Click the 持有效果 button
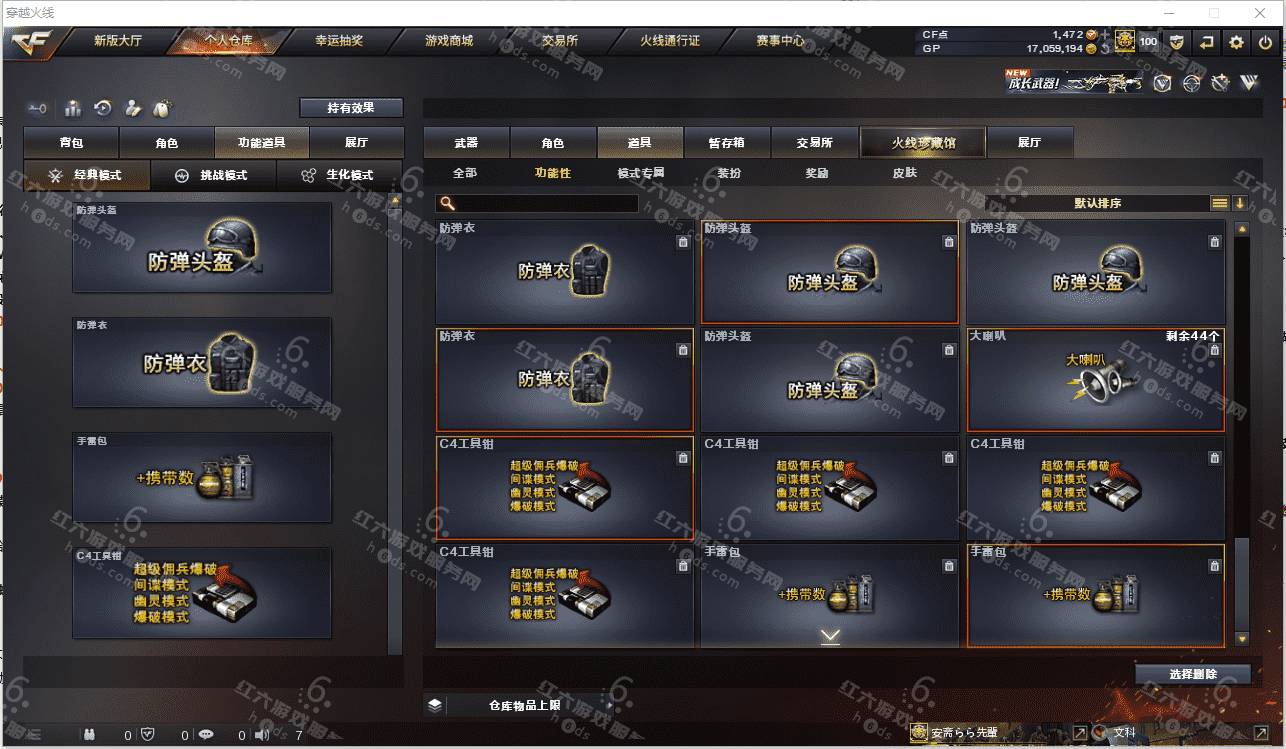This screenshot has height=749, width=1286. click(x=351, y=107)
